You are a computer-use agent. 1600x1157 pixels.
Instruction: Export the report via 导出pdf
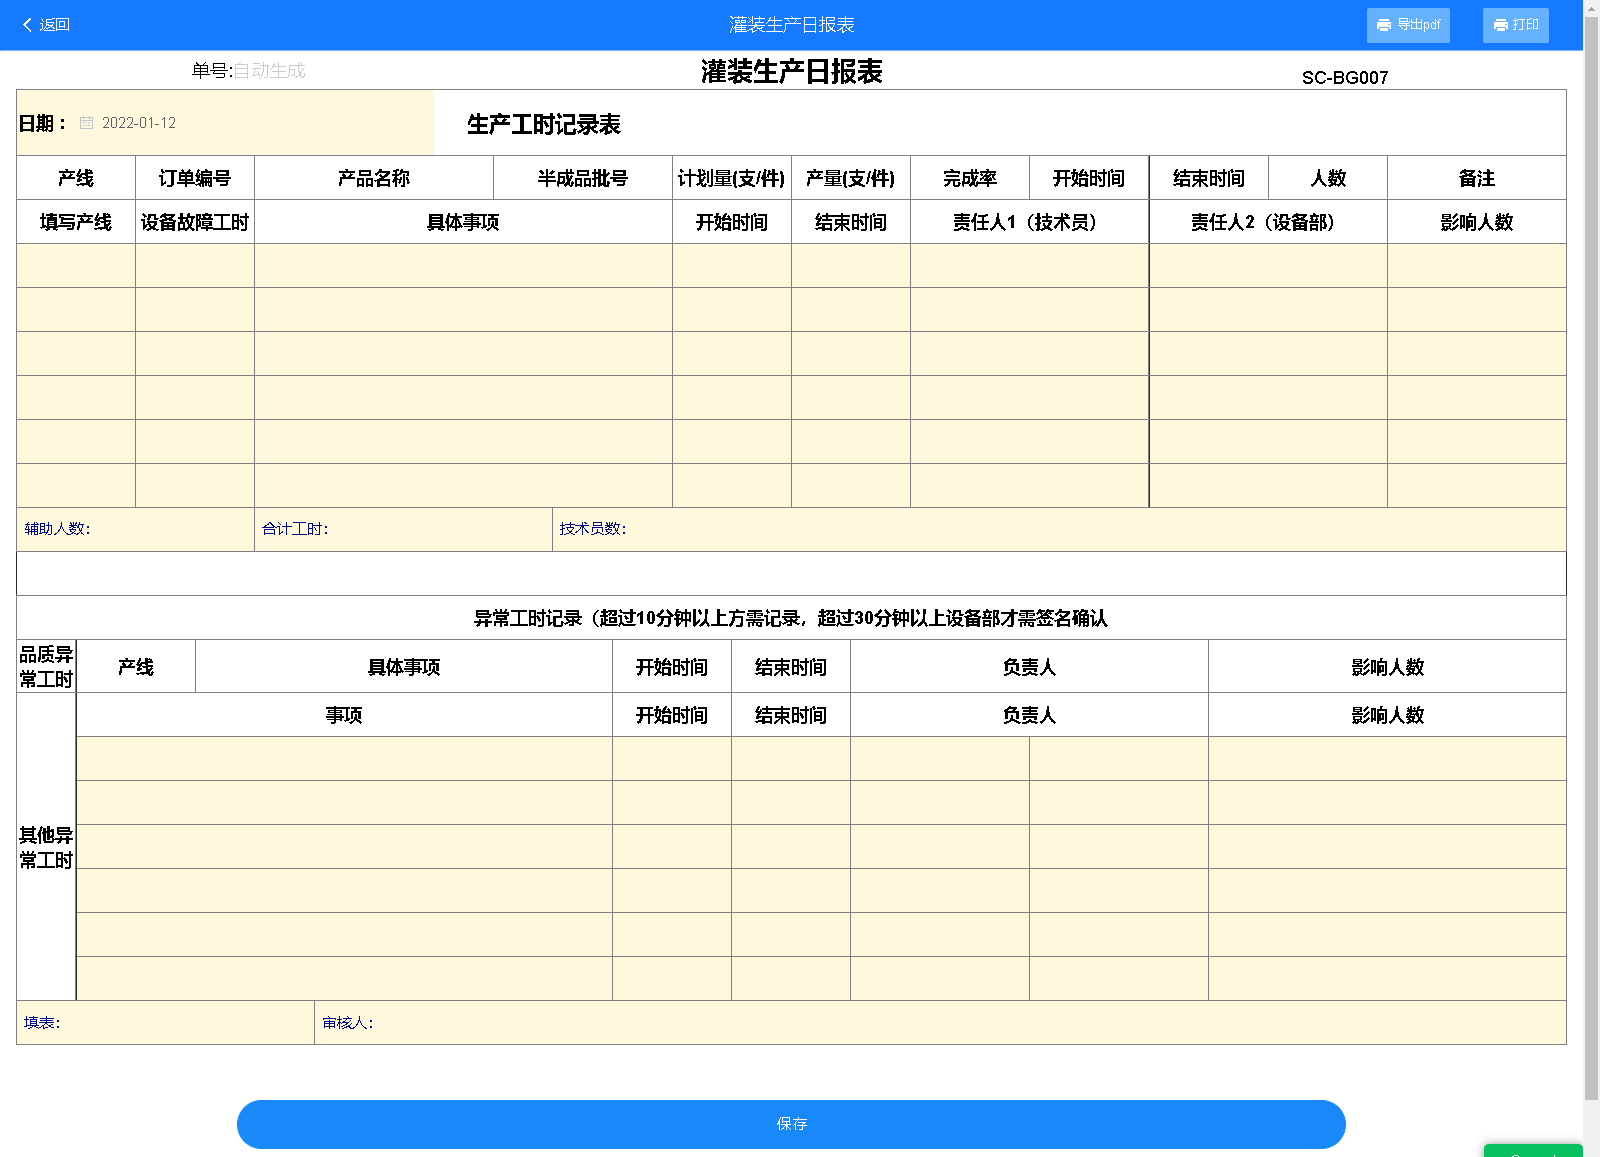coord(1408,25)
